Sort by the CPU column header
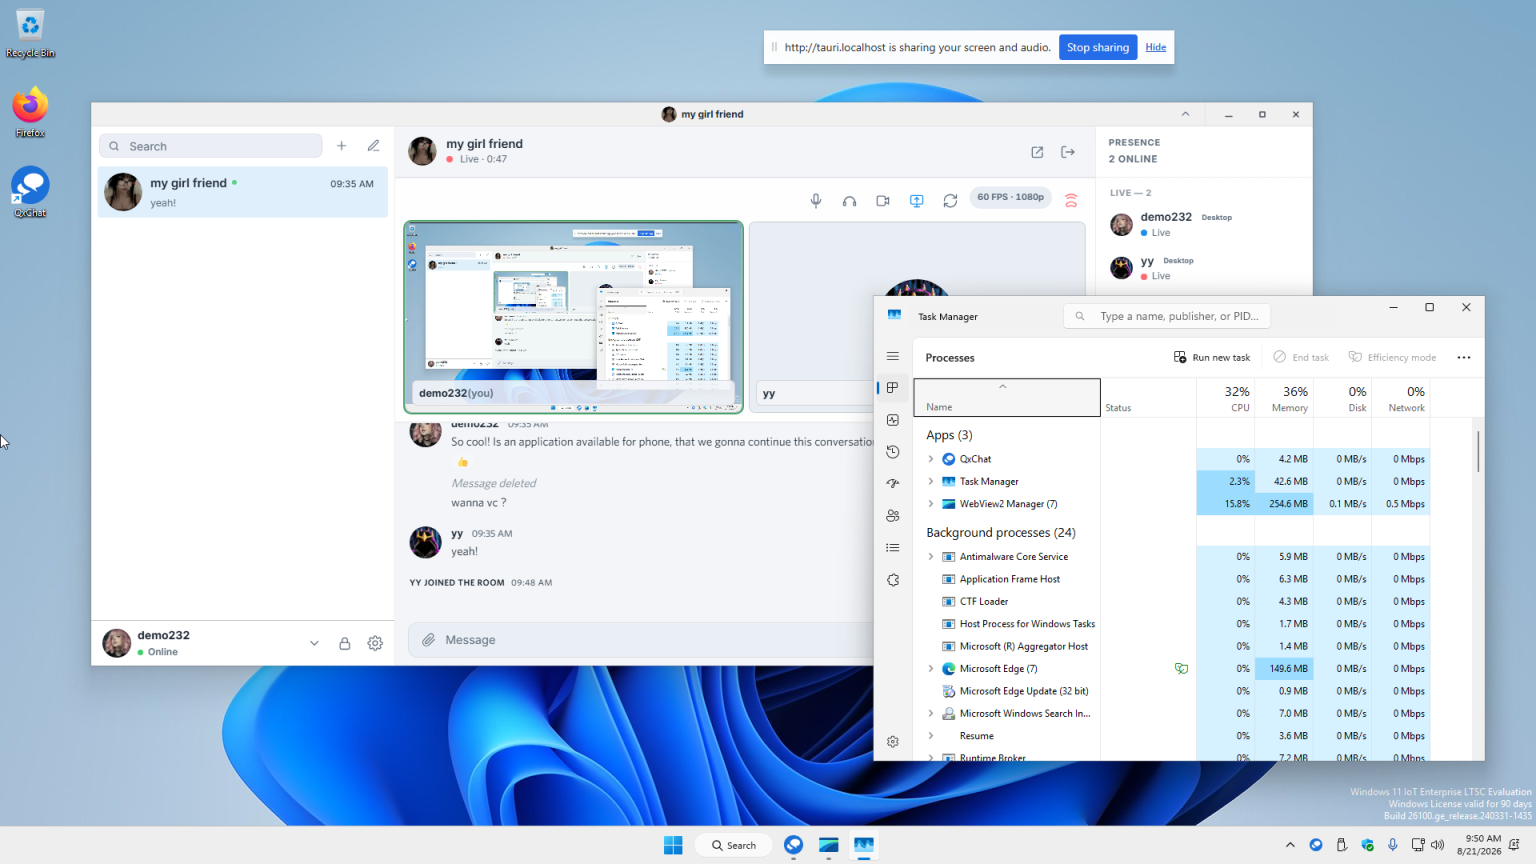Viewport: 1536px width, 864px height. (x=1226, y=397)
